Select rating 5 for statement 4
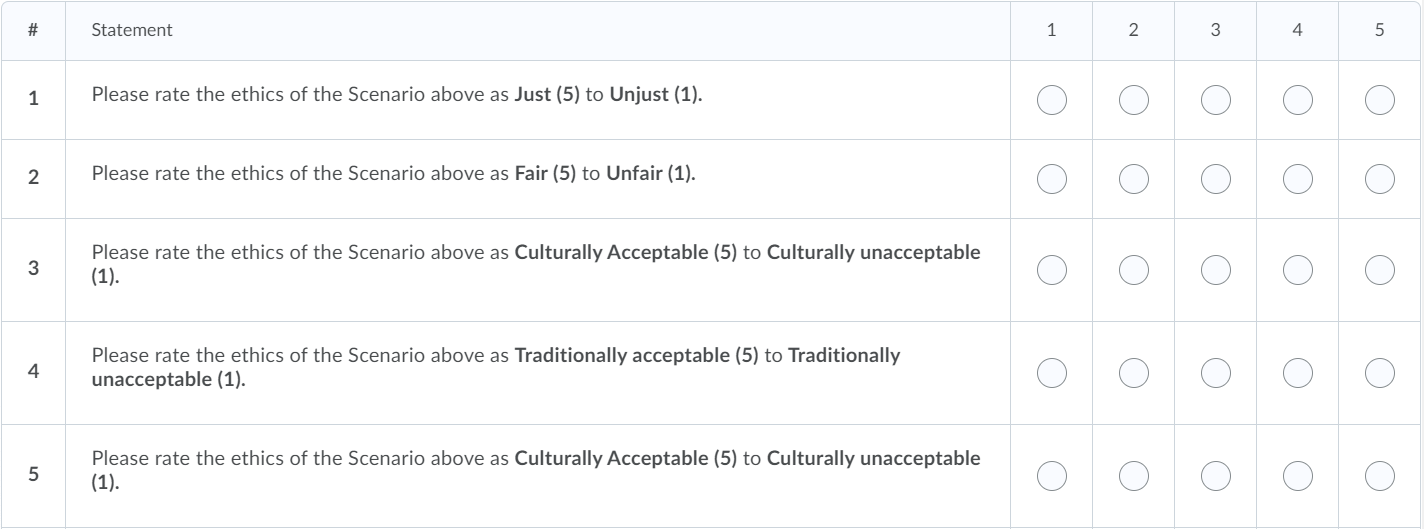Viewport: 1424px width, 529px height. [1379, 372]
